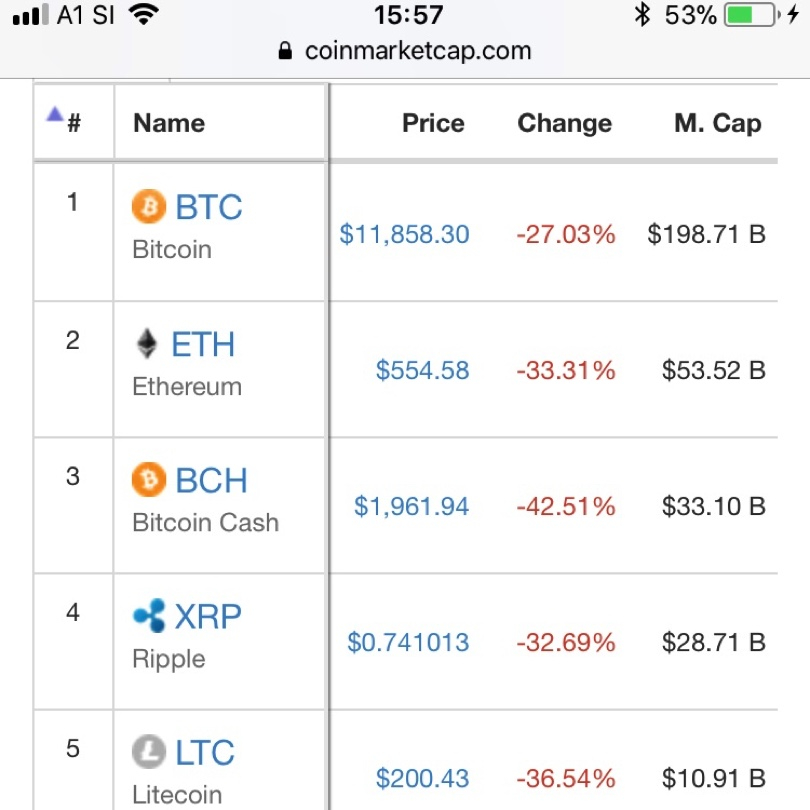Open the XRP coin link
The image size is (810, 810).
tap(208, 616)
